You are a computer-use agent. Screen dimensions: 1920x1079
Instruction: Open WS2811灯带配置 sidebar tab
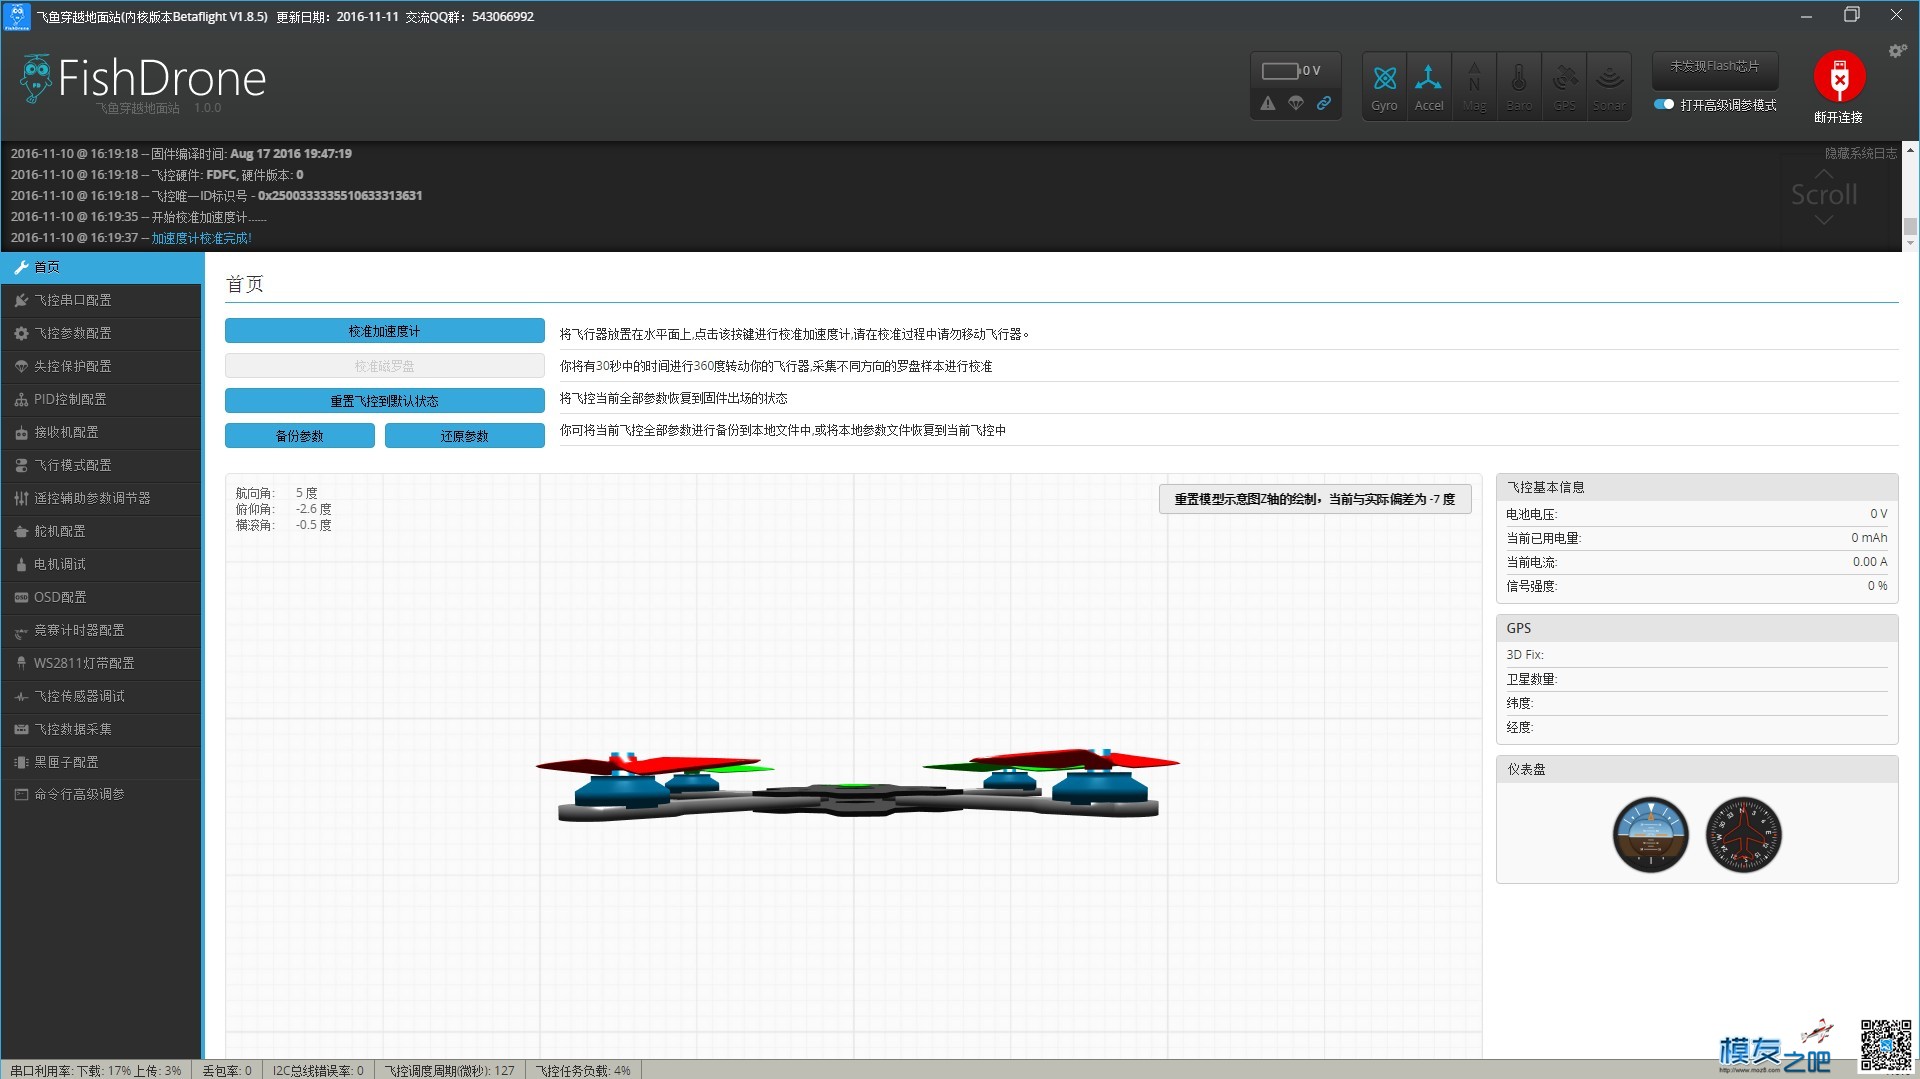point(101,663)
